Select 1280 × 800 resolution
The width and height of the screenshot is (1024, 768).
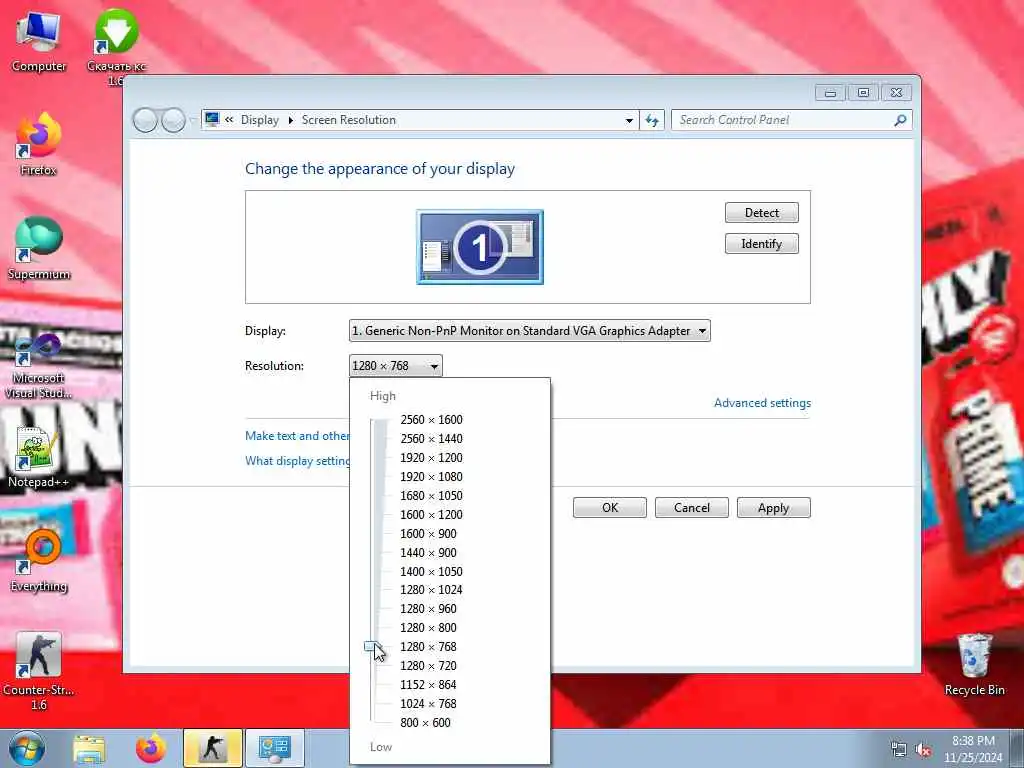pos(428,628)
